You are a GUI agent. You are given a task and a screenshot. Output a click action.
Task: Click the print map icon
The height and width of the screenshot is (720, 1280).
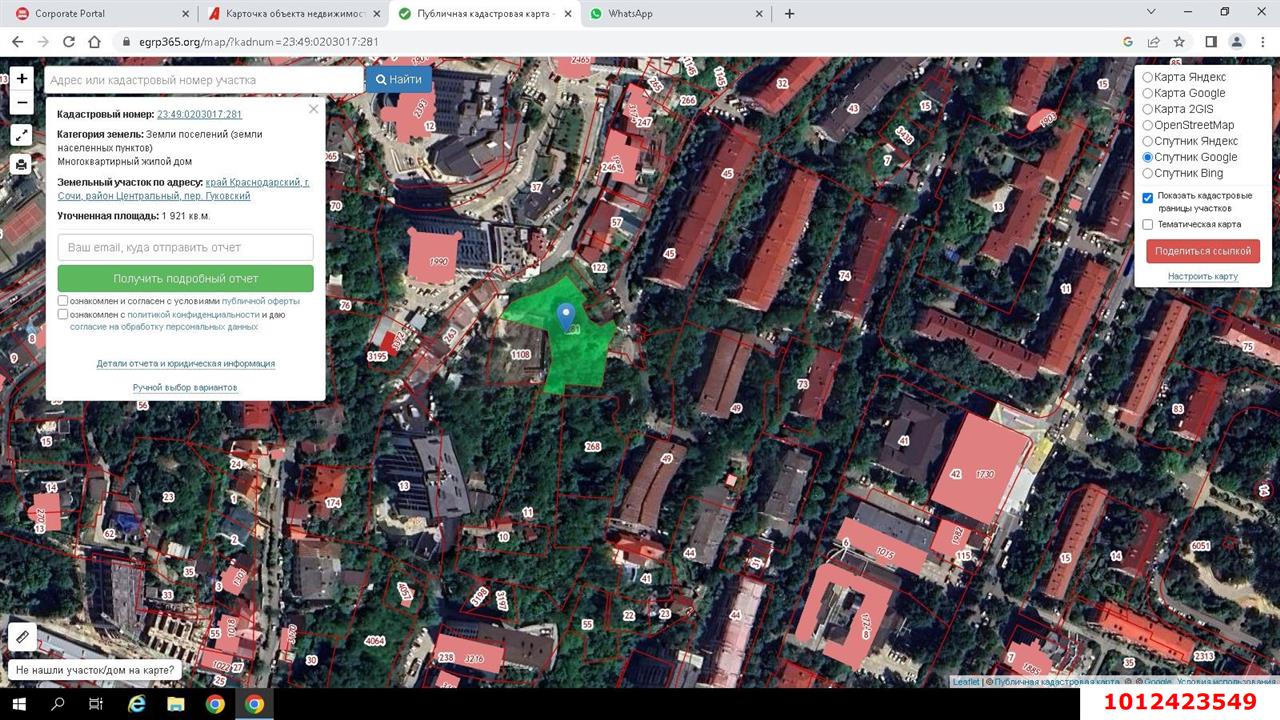22,165
